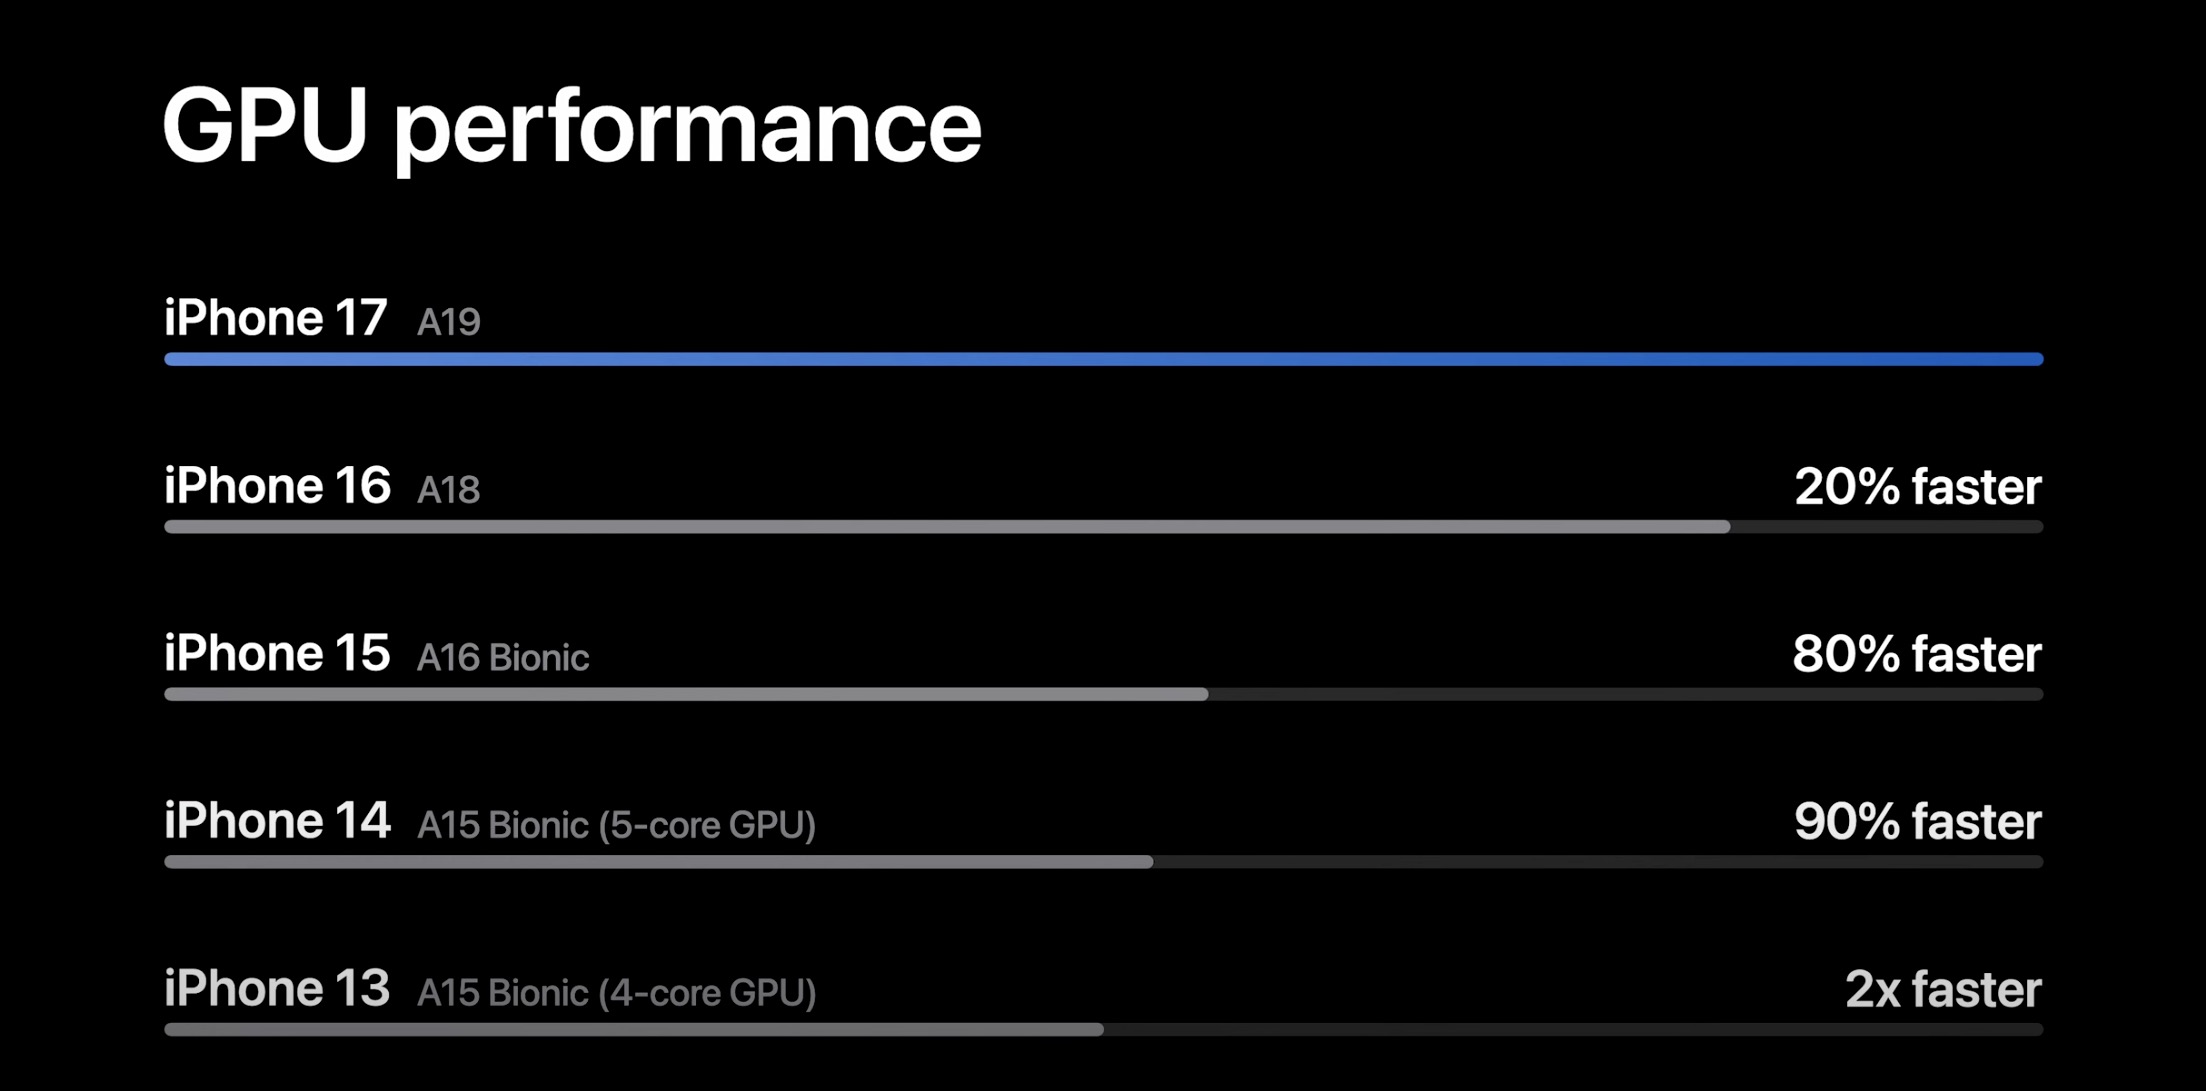This screenshot has height=1091, width=2206.
Task: Click the gray iPhone 13 performance bar
Action: pyautogui.click(x=633, y=1029)
